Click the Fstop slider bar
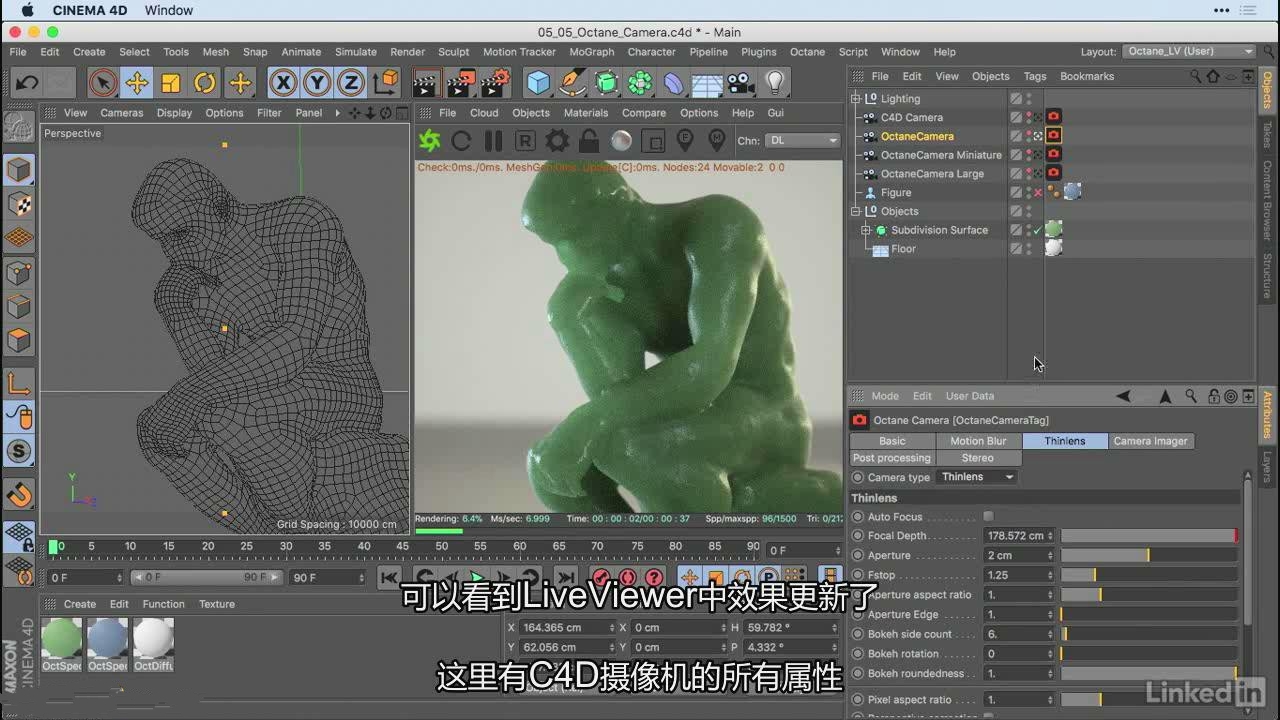 (1148, 575)
